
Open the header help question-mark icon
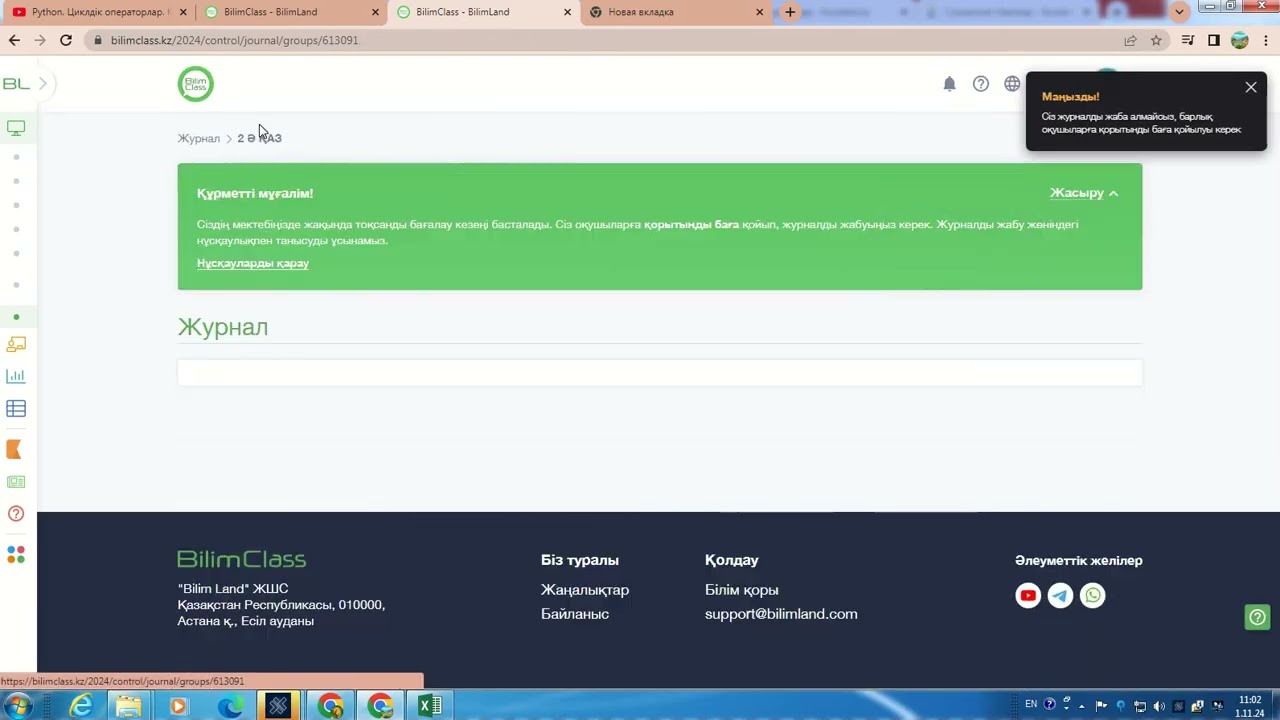coord(981,84)
